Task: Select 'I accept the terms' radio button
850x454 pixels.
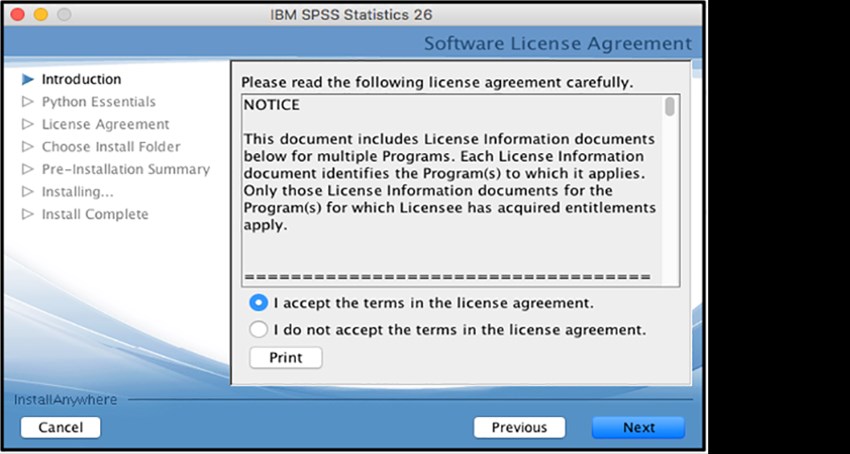Action: click(259, 303)
